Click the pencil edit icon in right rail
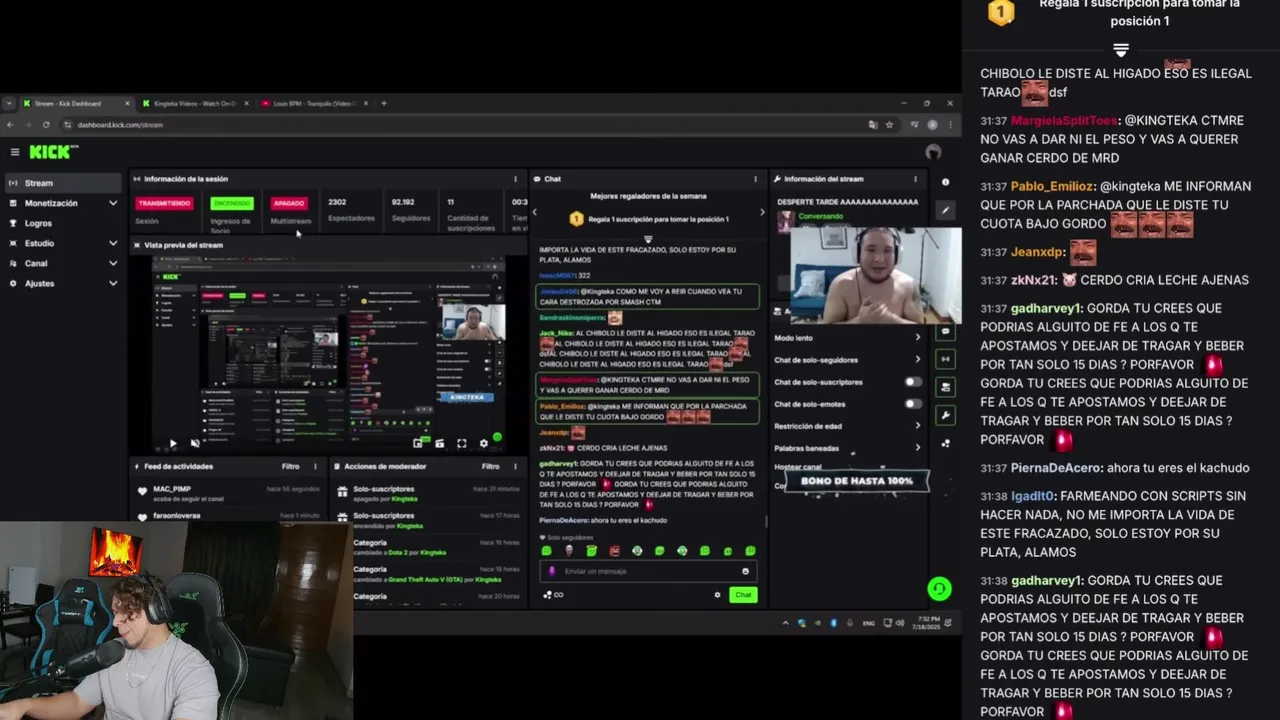The width and height of the screenshot is (1280, 720). click(945, 211)
